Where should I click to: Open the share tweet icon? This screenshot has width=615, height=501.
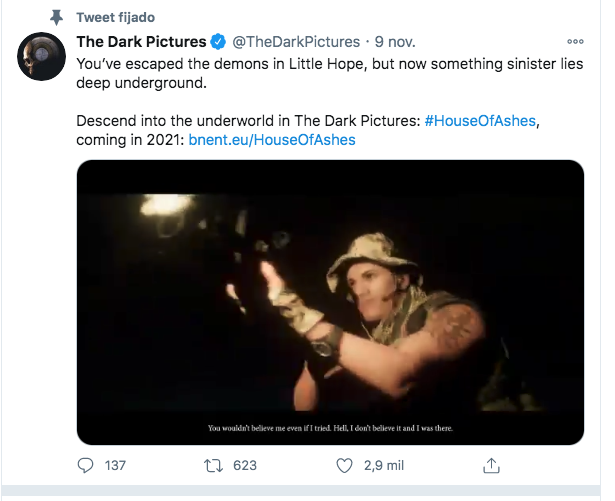click(x=491, y=466)
